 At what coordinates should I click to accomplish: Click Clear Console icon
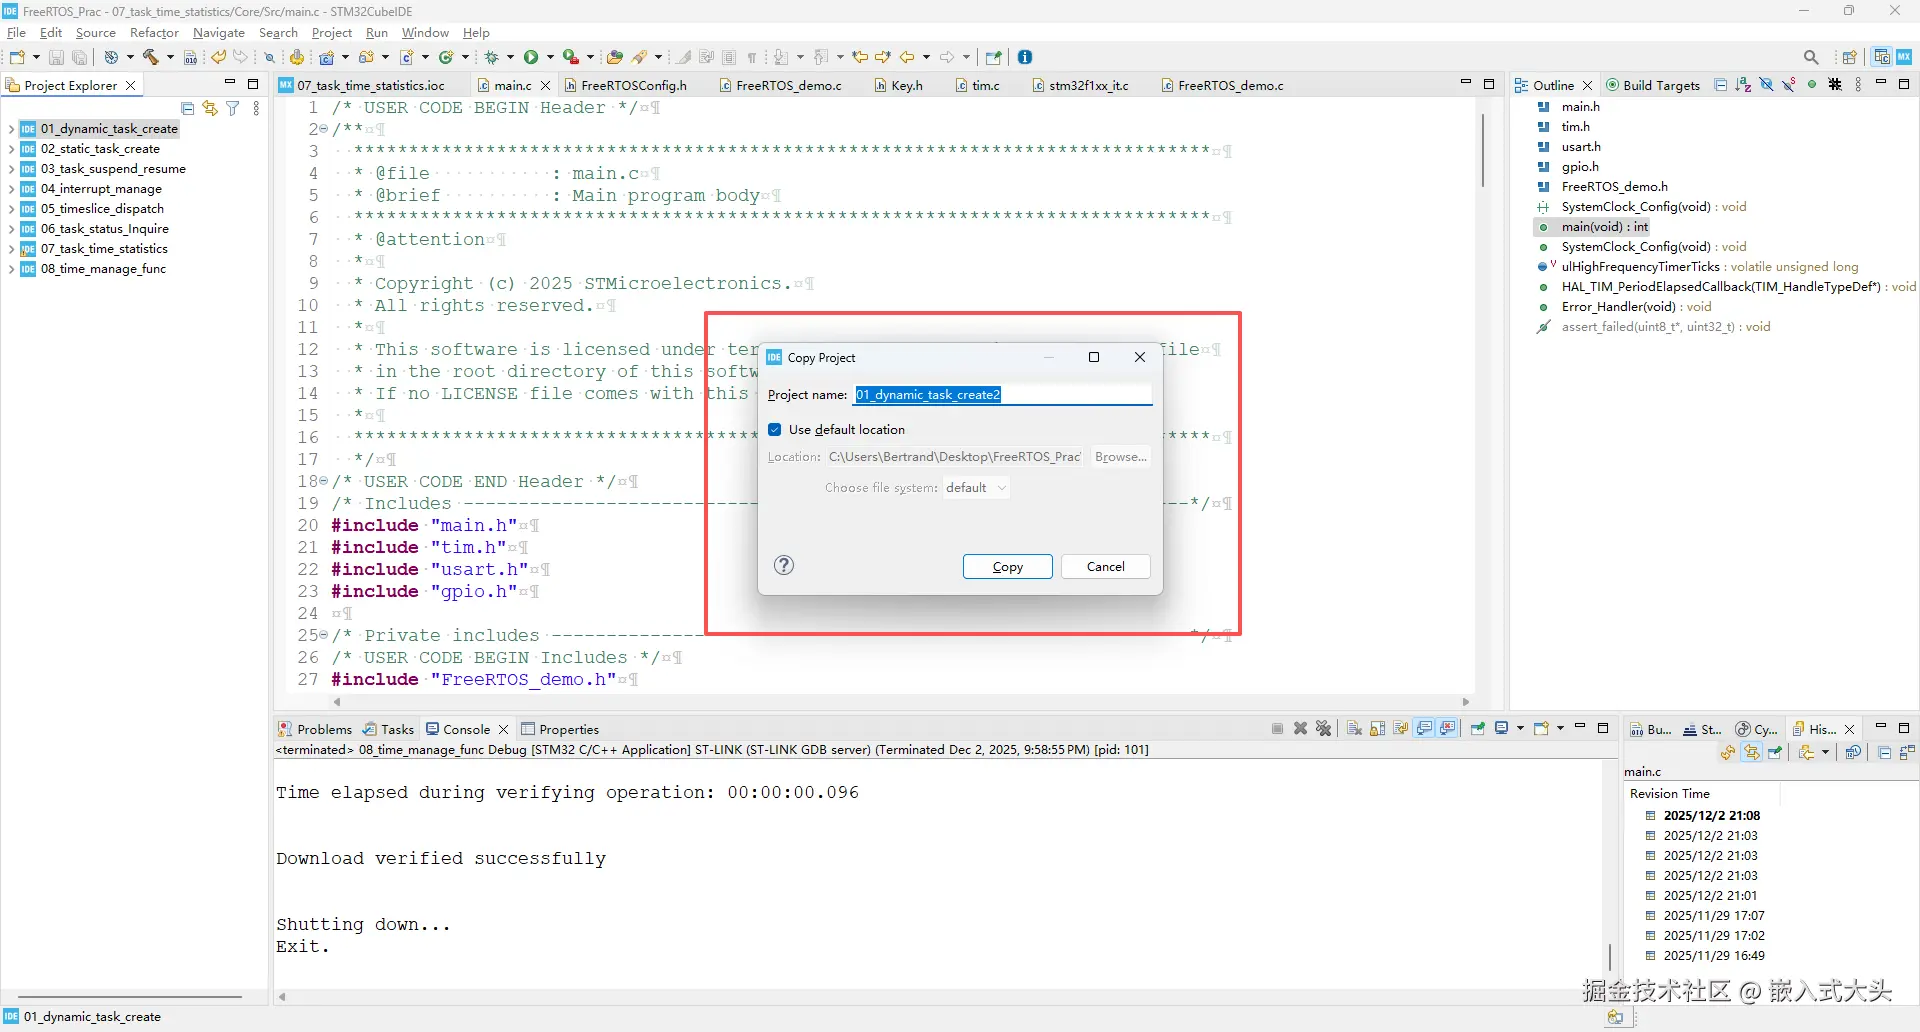[x=1354, y=729]
